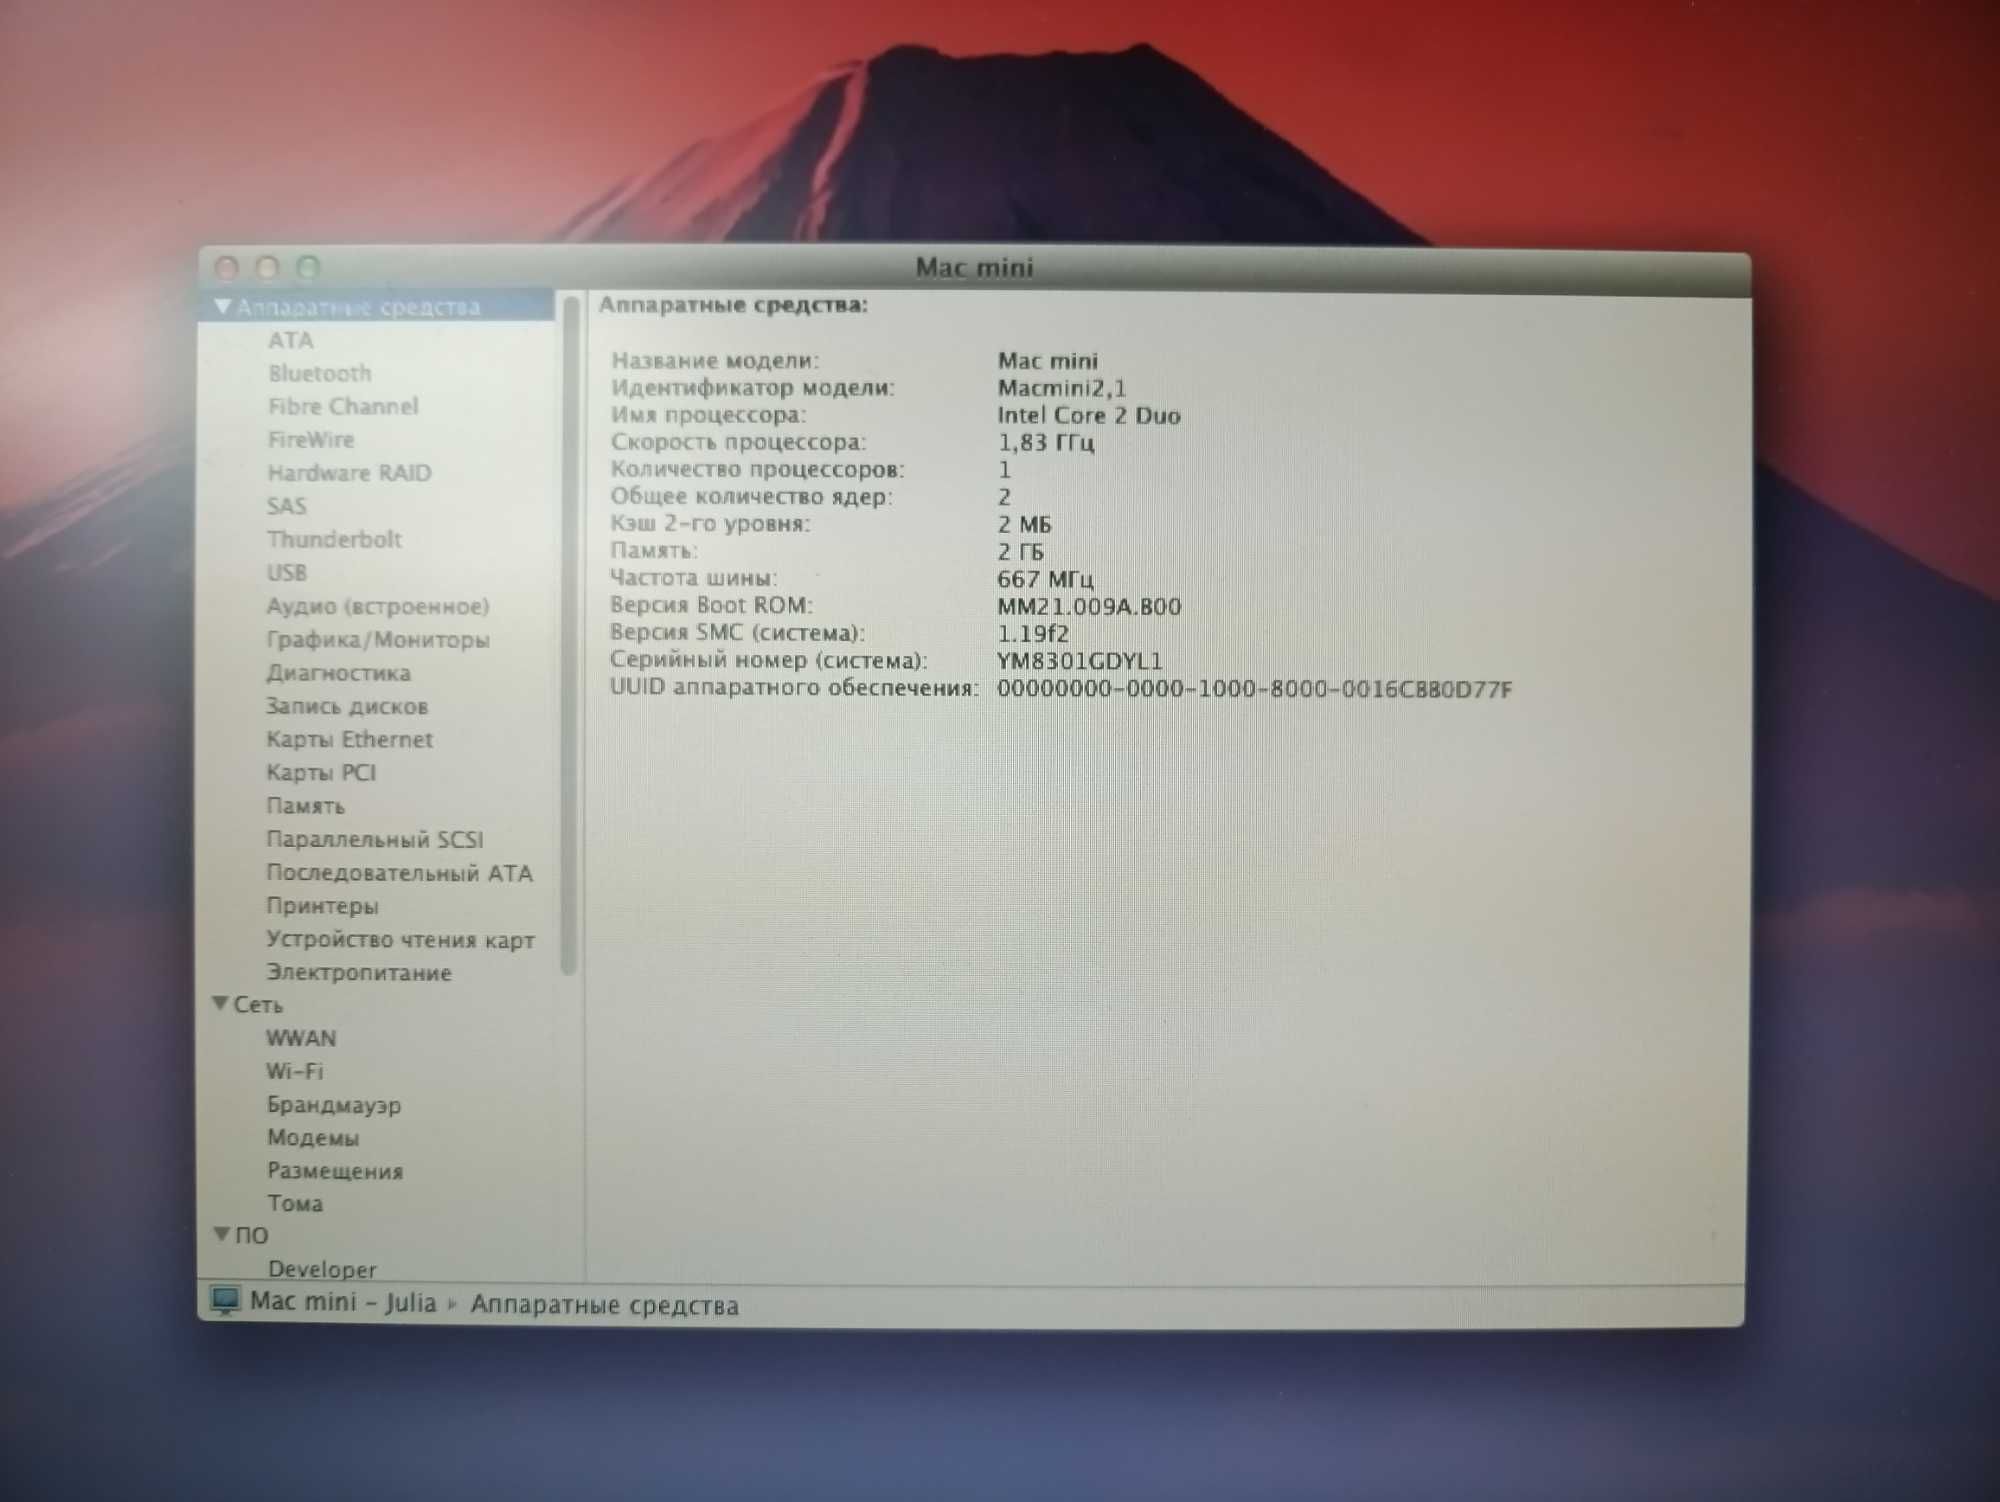Open Developer under ПО

point(321,1269)
